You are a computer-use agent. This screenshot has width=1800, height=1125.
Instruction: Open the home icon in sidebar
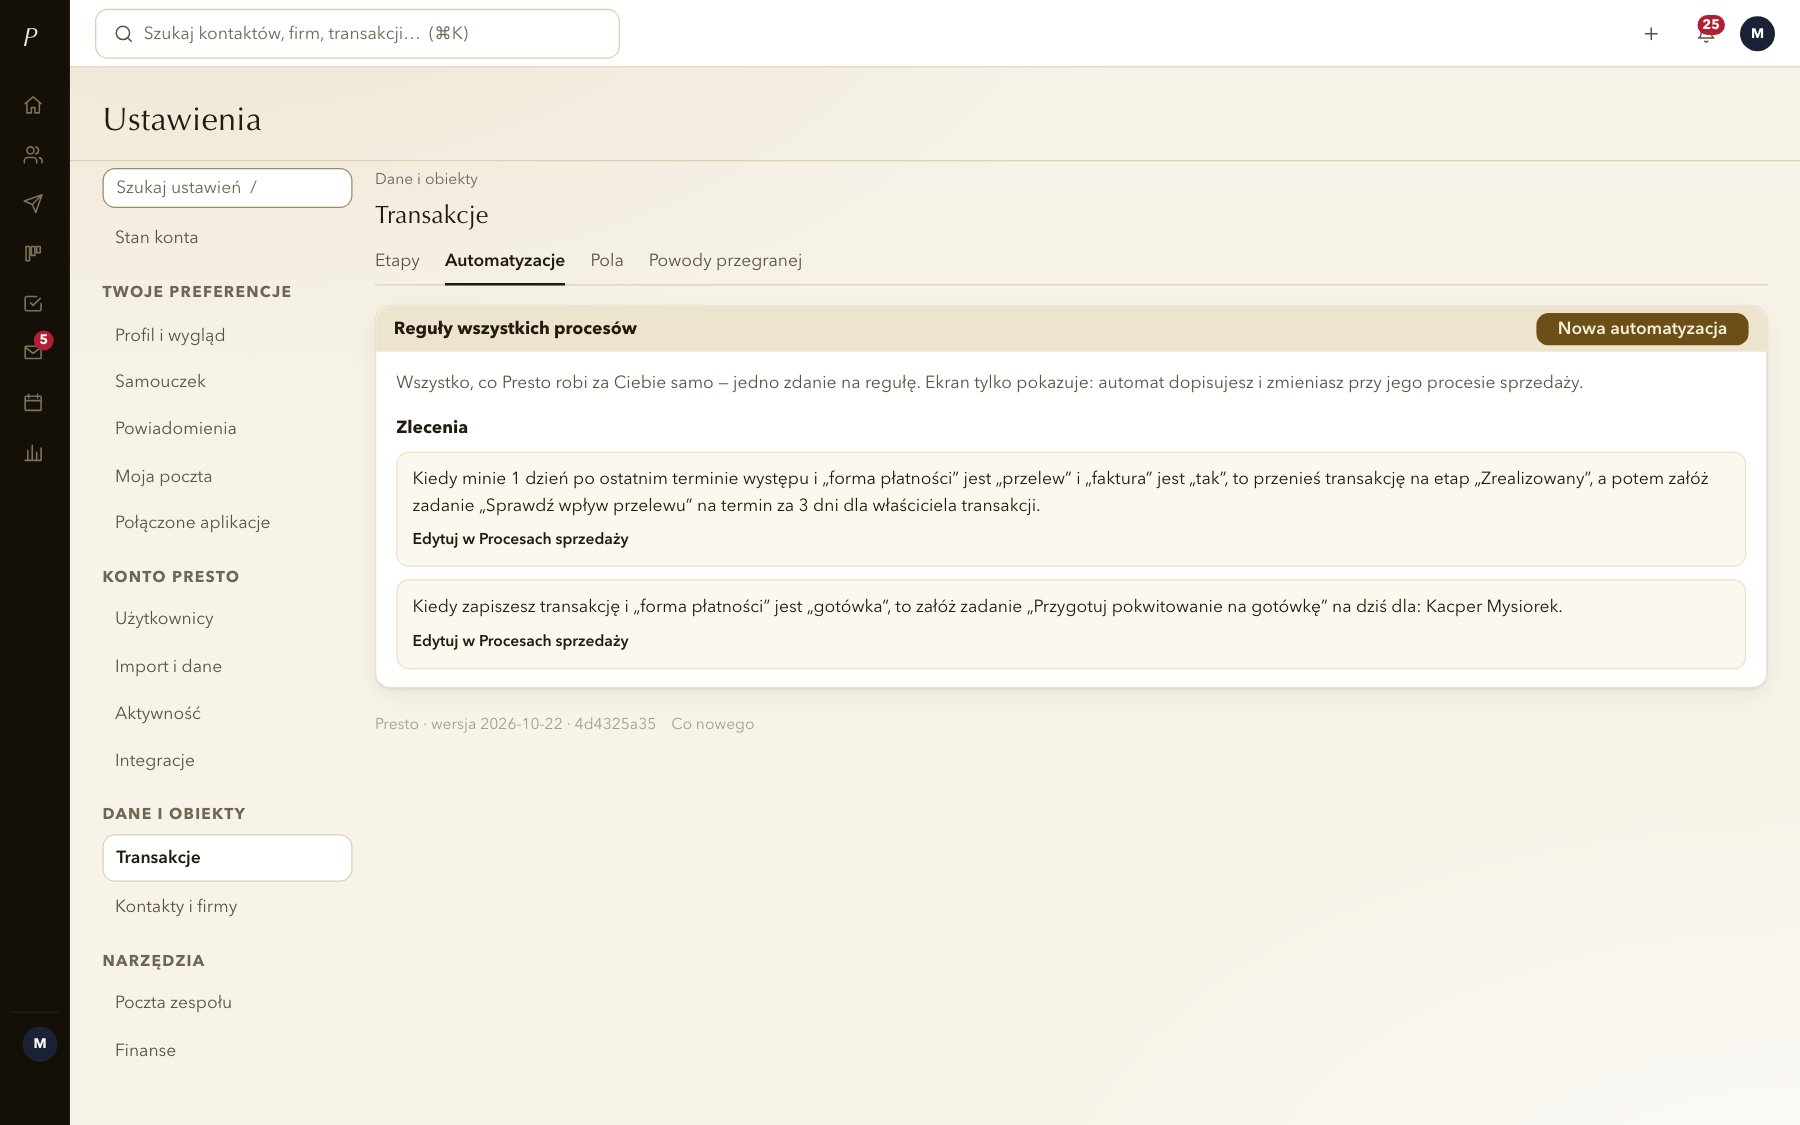33,104
